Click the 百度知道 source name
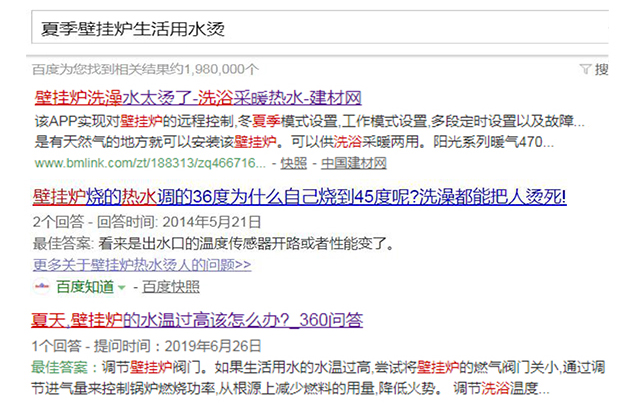Viewport: 640px width, 417px height. (84, 287)
